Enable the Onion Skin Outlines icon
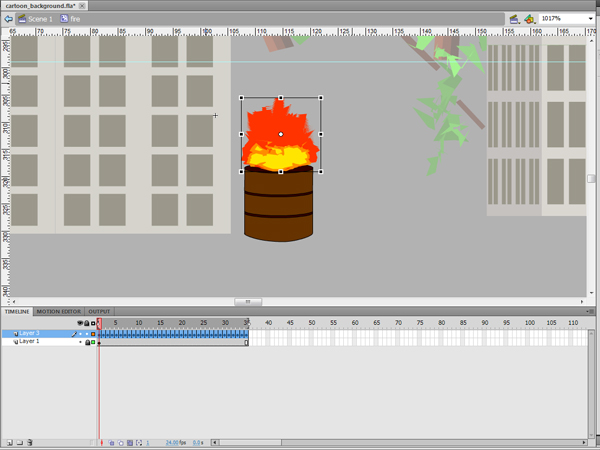This screenshot has width=600, height=450. click(121, 443)
